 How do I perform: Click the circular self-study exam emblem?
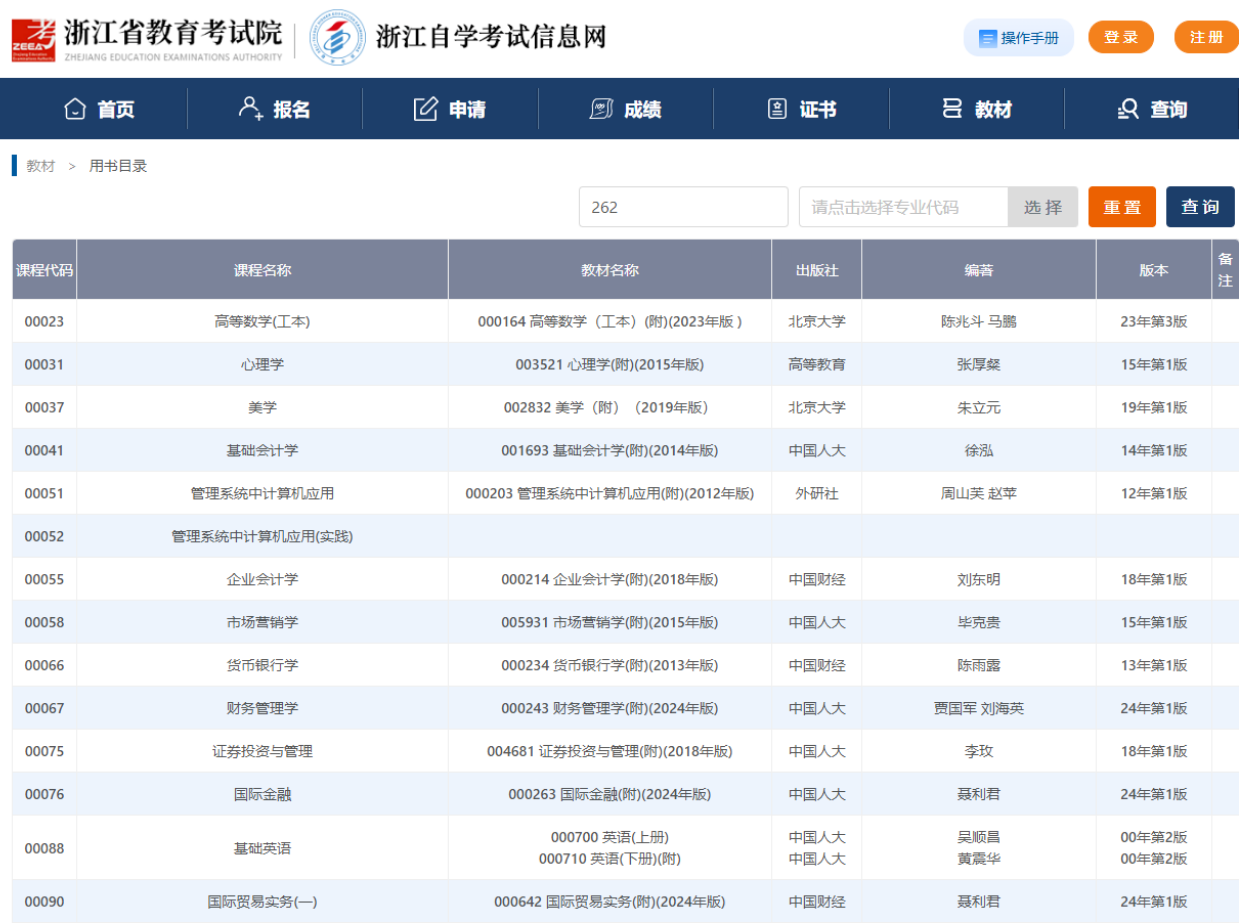(x=337, y=38)
